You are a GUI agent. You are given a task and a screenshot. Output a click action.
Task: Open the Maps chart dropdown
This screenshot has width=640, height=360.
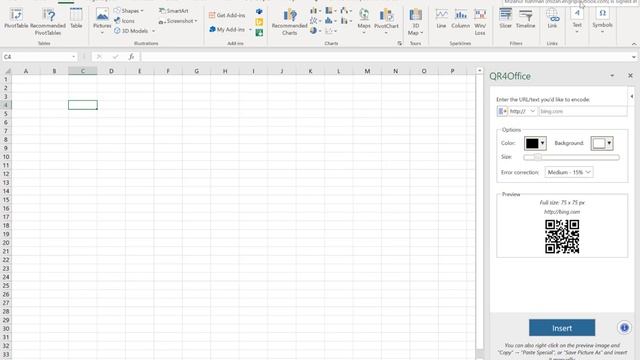click(364, 22)
